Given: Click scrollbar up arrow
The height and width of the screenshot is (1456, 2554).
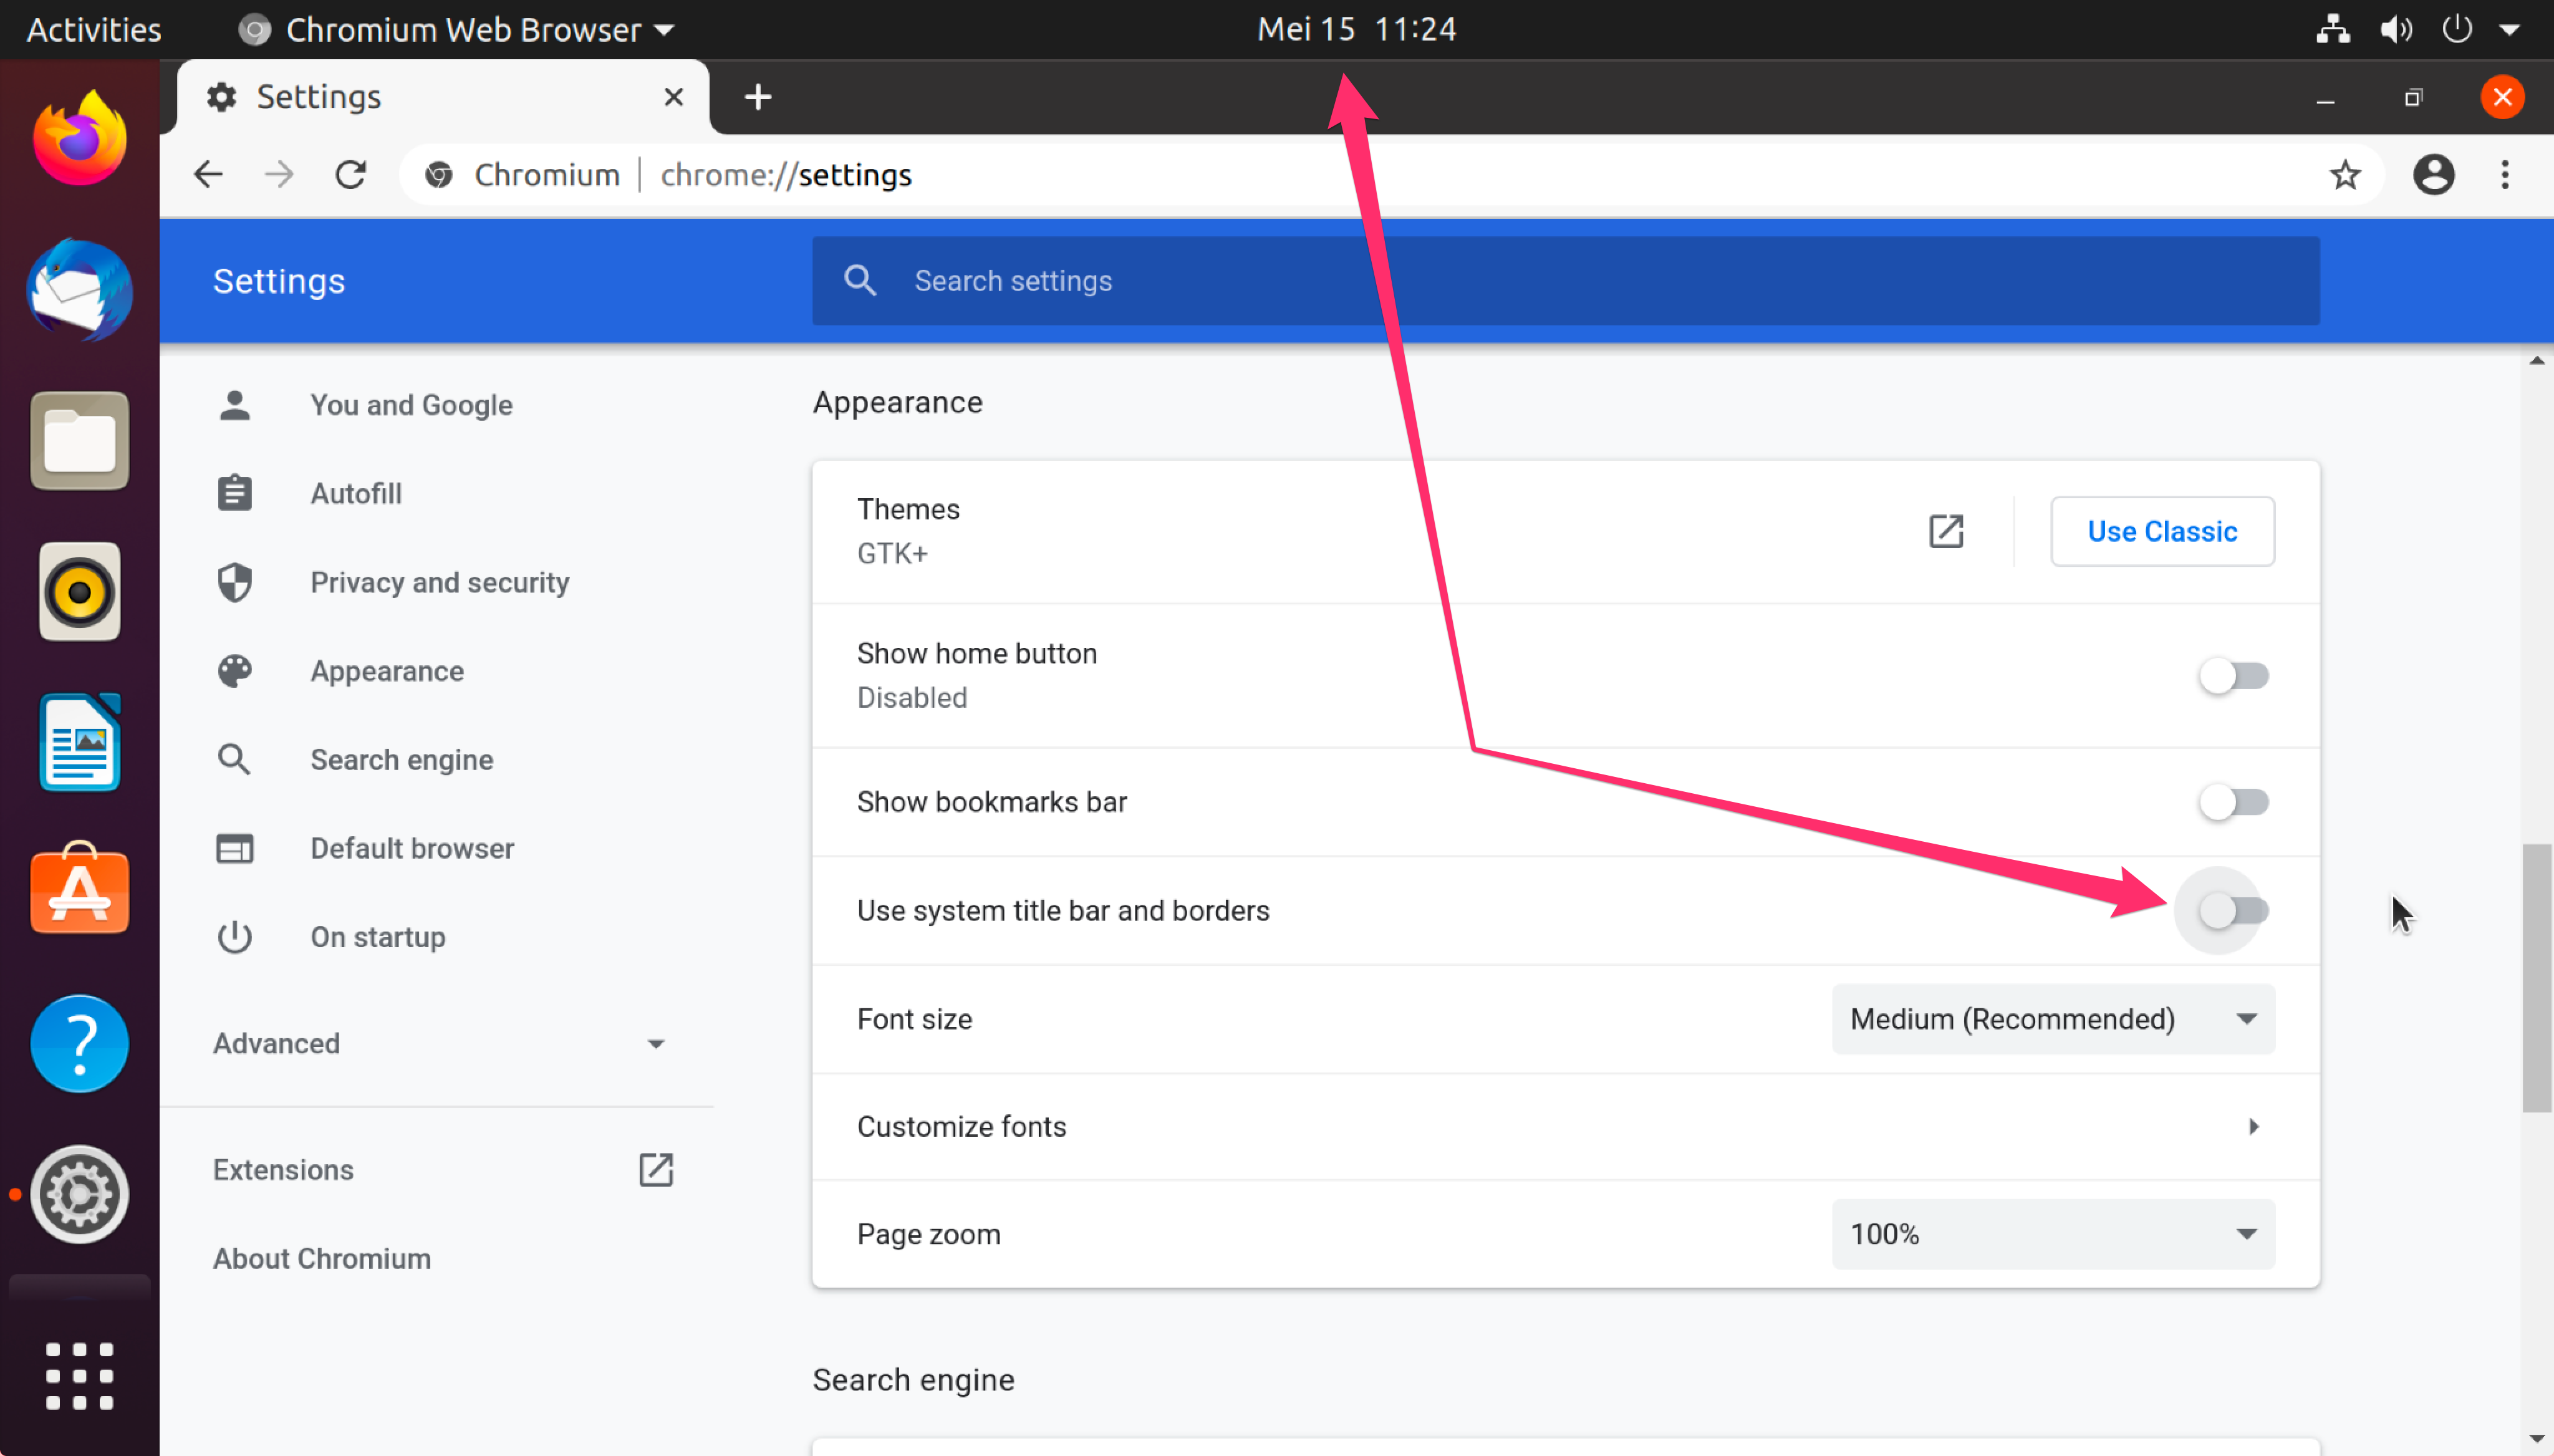Looking at the screenshot, I should tap(2537, 361).
